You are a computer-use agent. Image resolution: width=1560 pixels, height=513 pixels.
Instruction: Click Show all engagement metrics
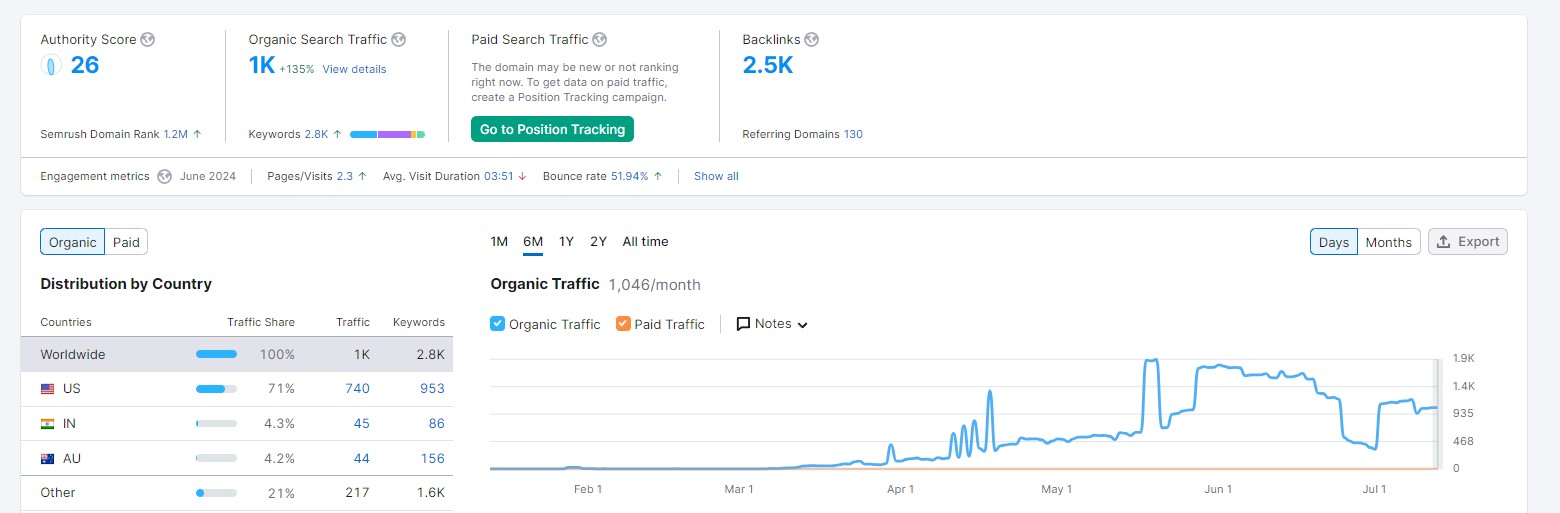coord(716,176)
